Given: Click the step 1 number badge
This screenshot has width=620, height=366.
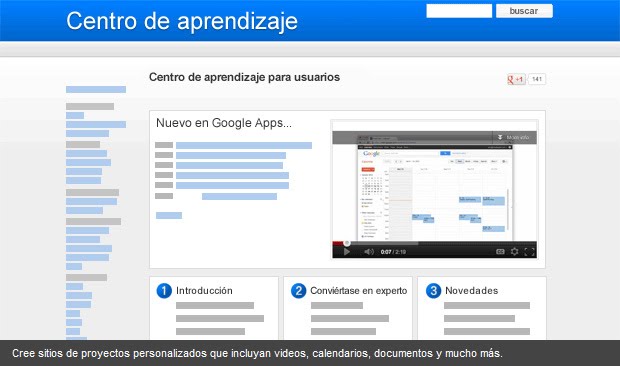Looking at the screenshot, I should 164,291.
